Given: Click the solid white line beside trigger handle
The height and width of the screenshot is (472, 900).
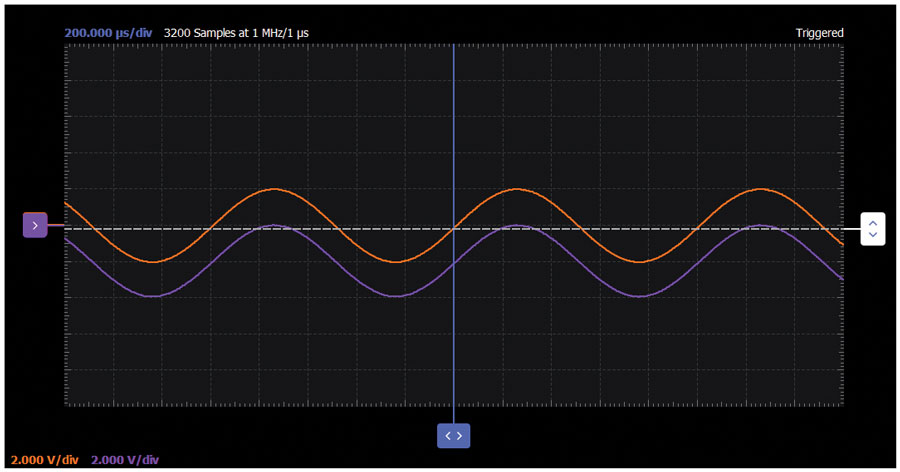Looking at the screenshot, I should click(852, 229).
